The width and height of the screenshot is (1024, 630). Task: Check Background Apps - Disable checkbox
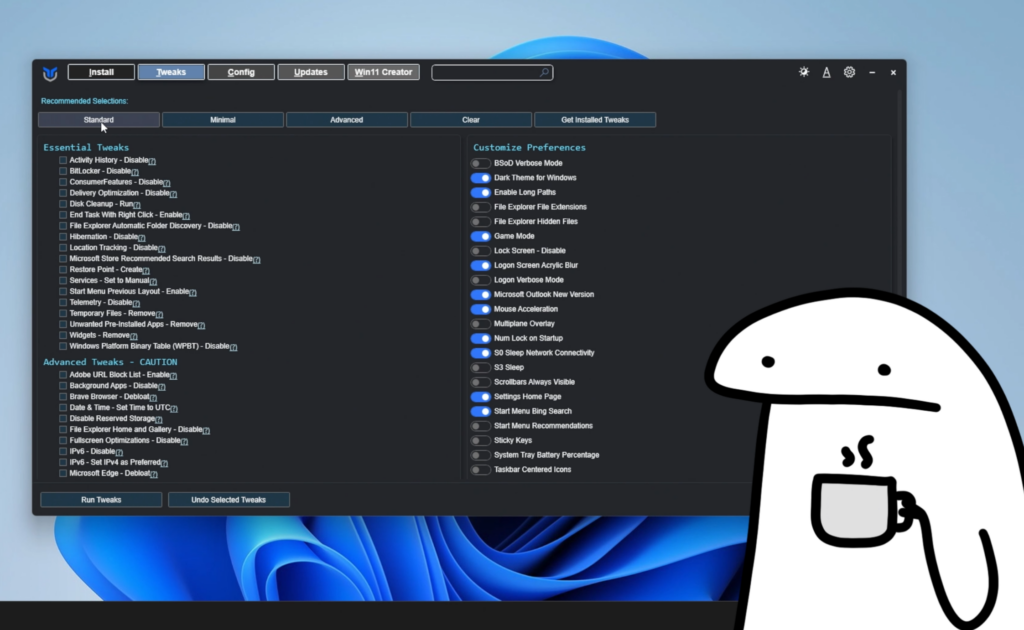coord(63,386)
